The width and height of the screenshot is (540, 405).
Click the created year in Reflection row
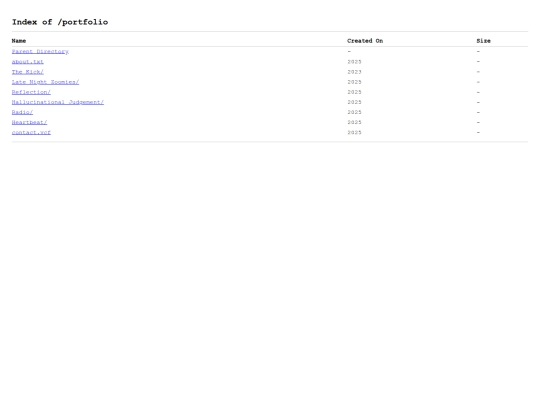coord(354,92)
